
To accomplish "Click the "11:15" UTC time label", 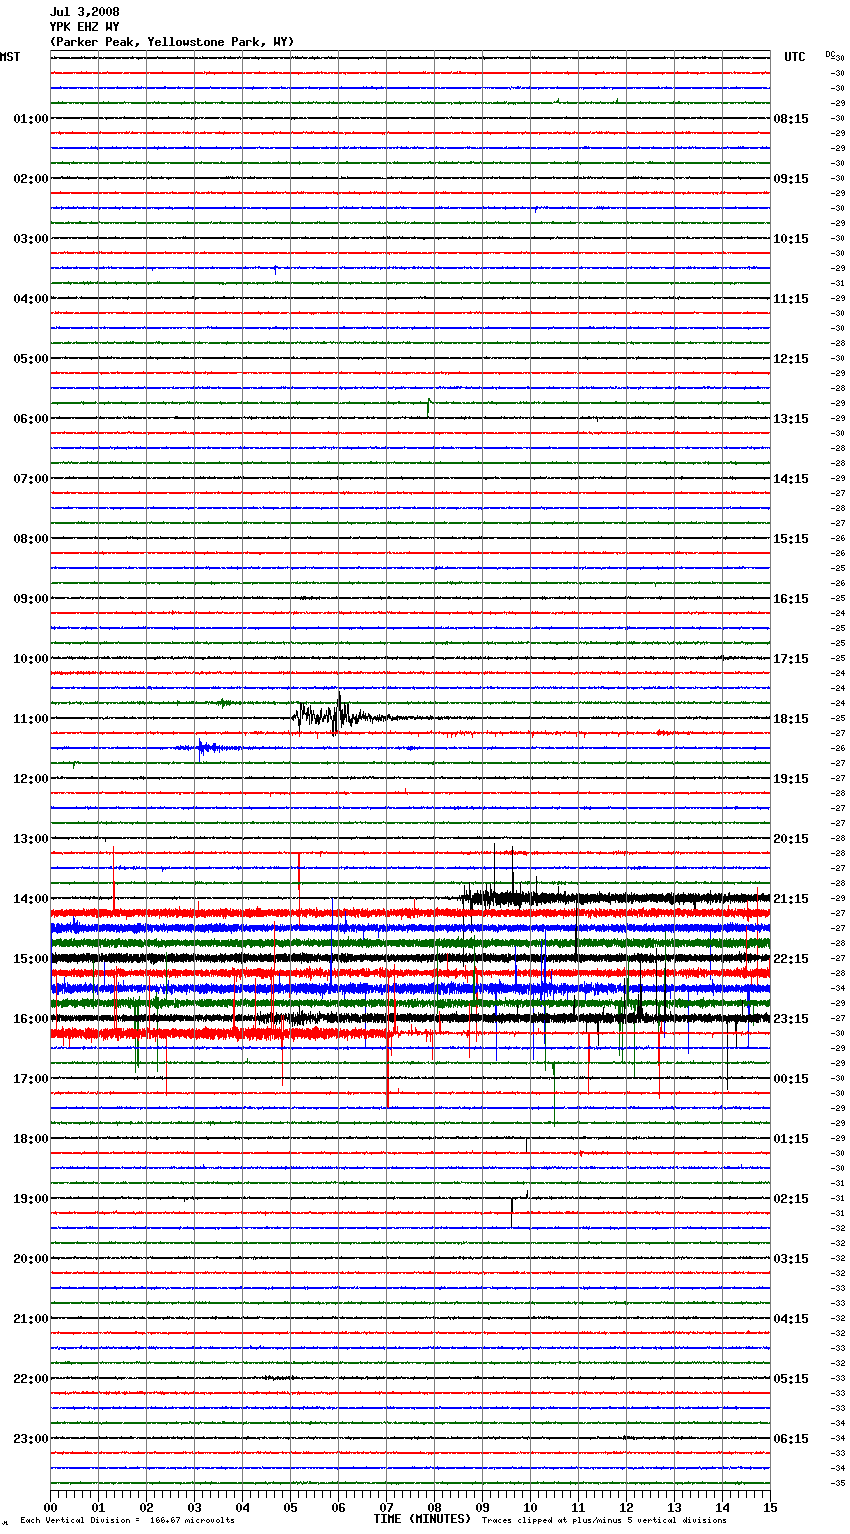I will (x=791, y=299).
